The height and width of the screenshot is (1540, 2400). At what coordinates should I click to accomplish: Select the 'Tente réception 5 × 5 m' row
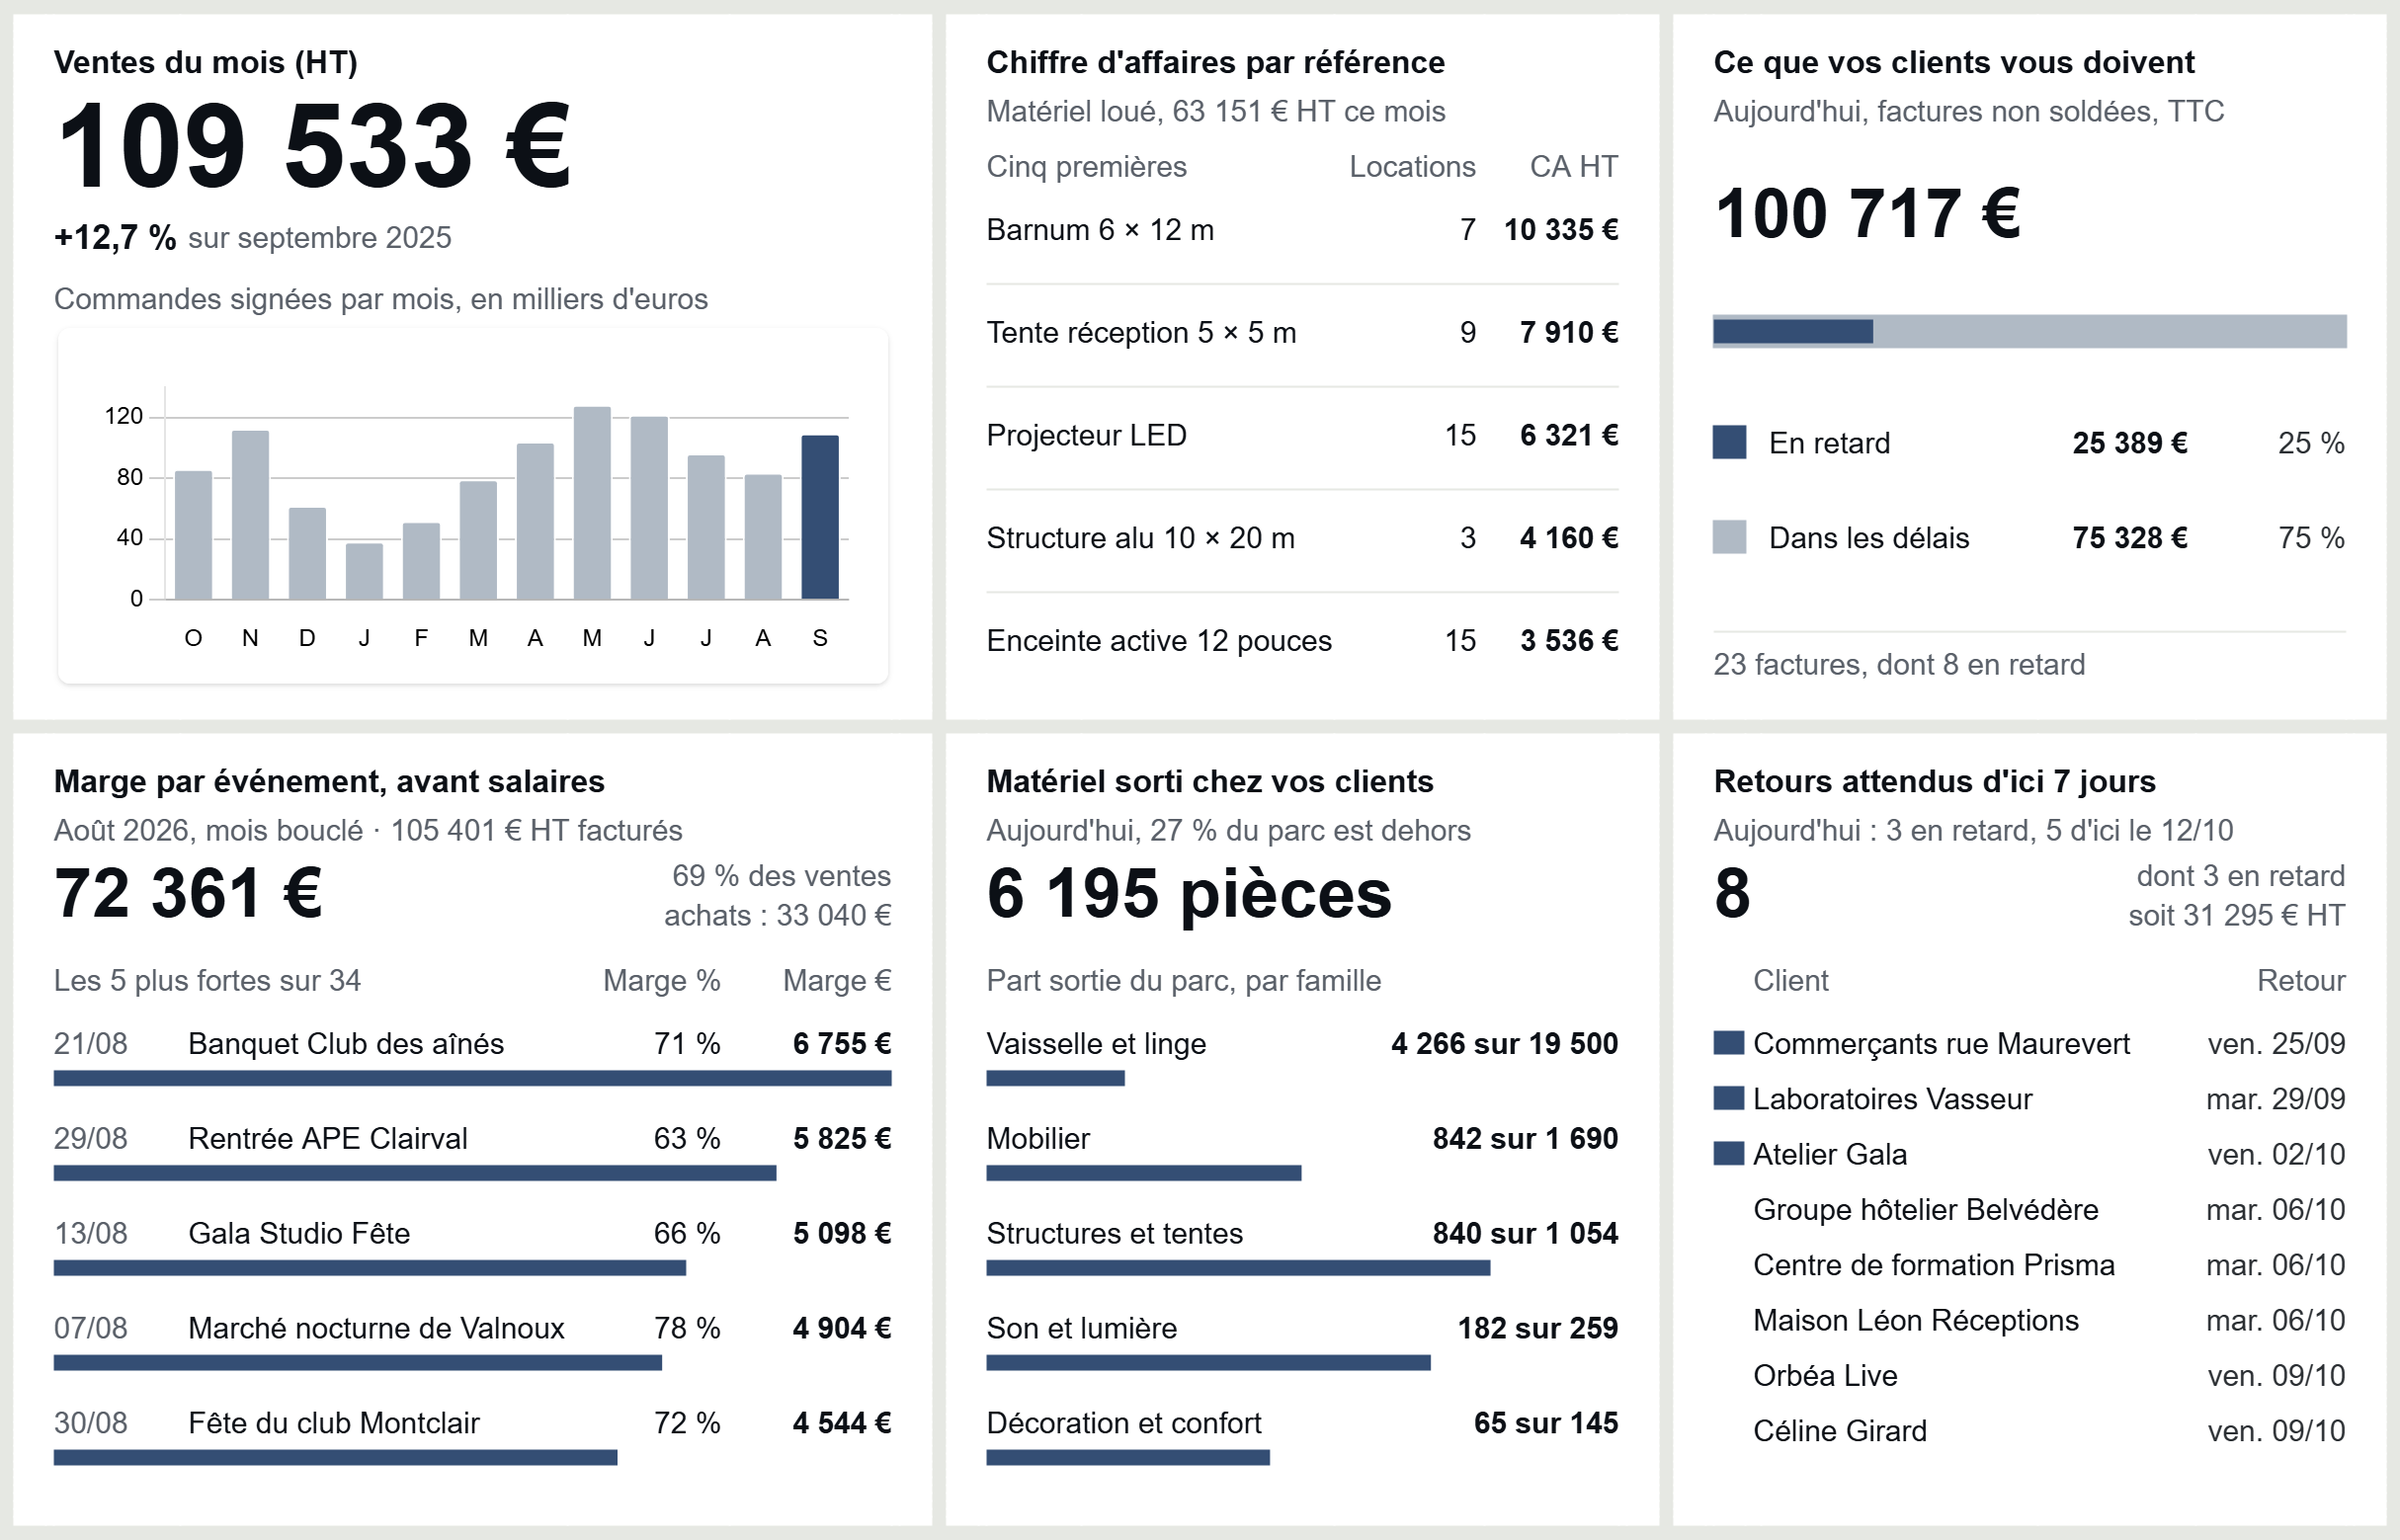pyautogui.click(x=1302, y=333)
